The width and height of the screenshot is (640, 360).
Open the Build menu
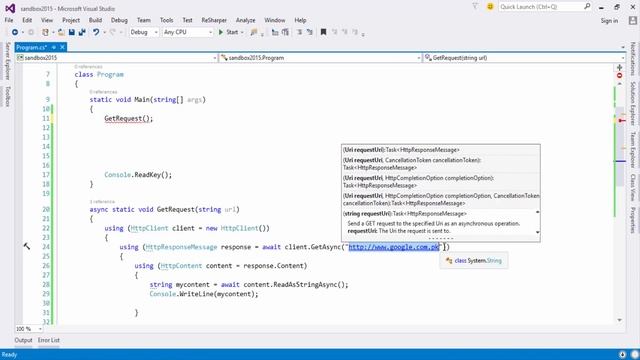(x=95, y=20)
